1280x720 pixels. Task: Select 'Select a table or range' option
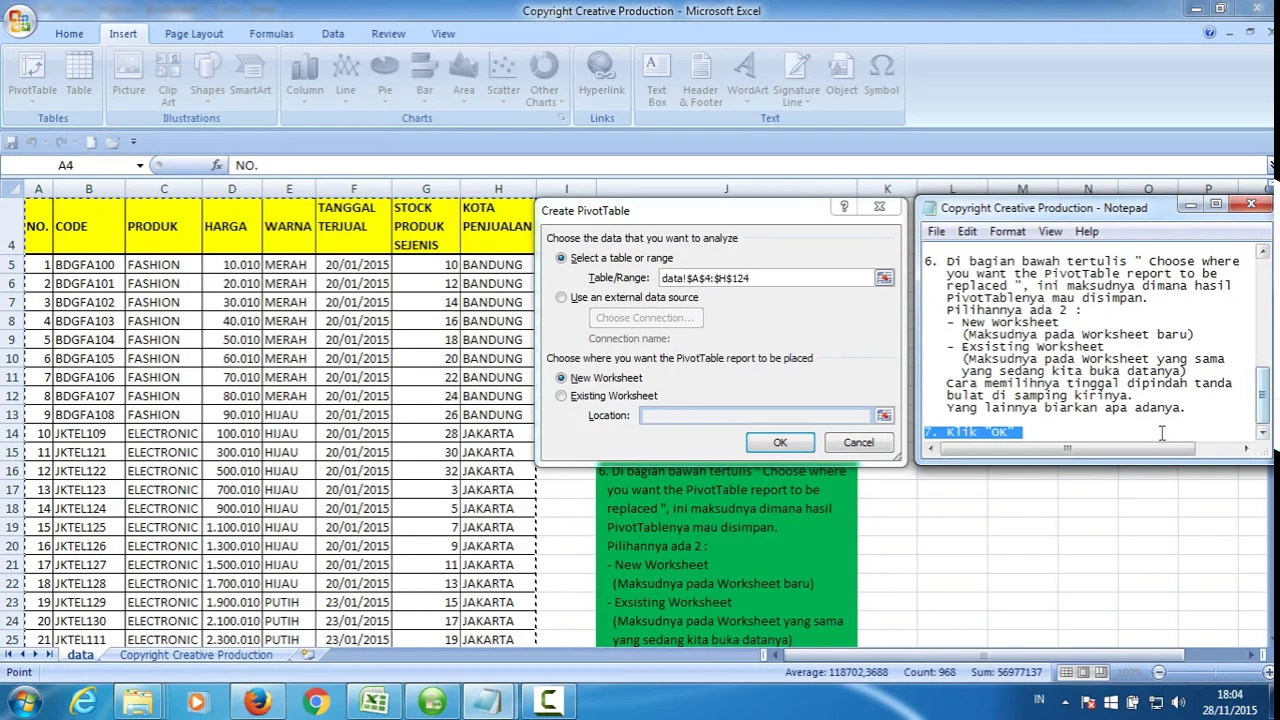point(561,258)
